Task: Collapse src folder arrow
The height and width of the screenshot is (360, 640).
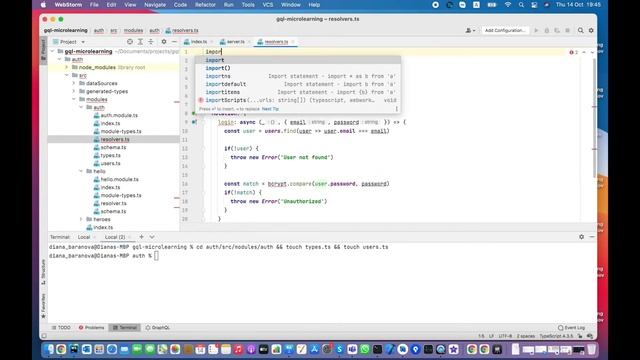Action: pos(67,76)
